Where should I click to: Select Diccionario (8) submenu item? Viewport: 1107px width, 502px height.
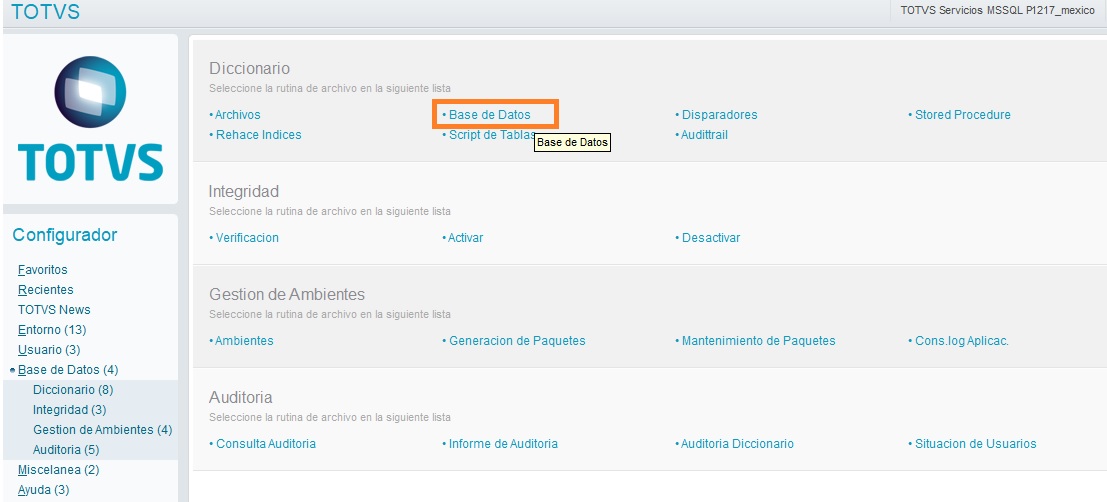click(x=73, y=389)
